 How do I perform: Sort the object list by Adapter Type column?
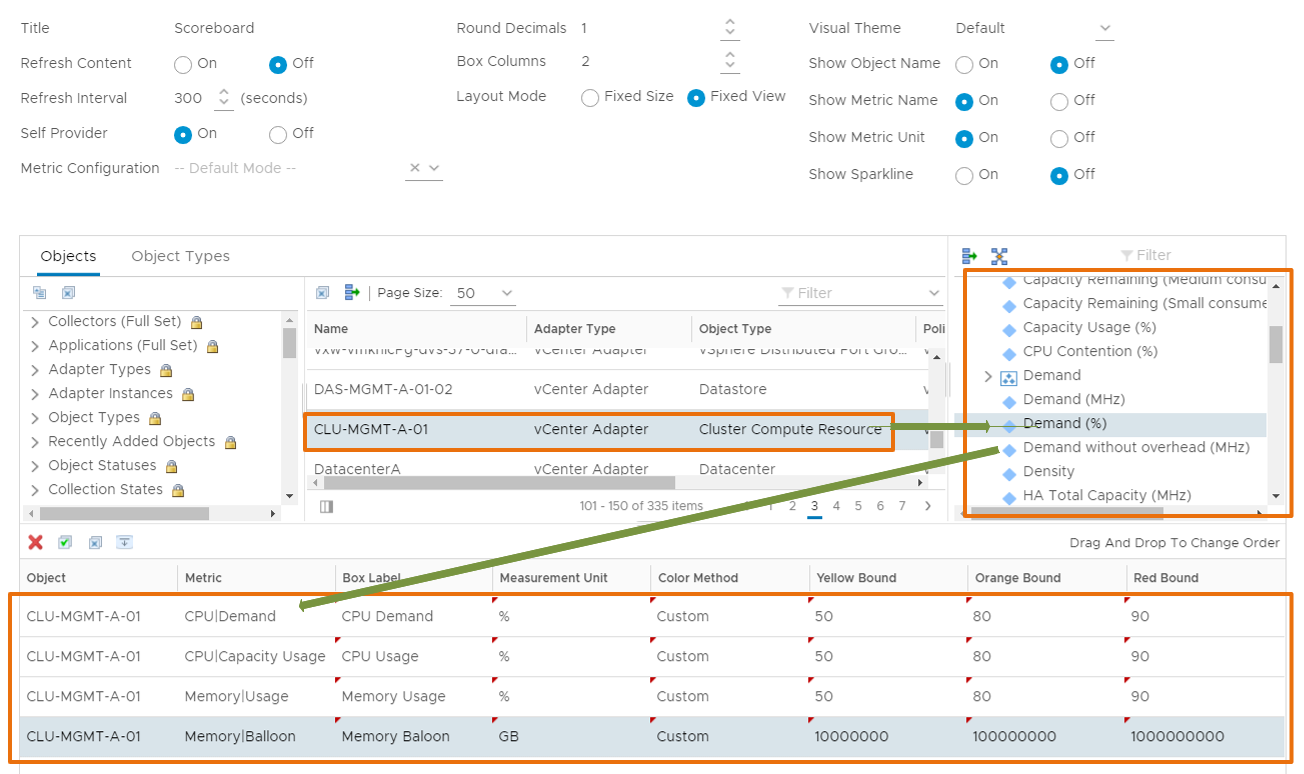(609, 329)
